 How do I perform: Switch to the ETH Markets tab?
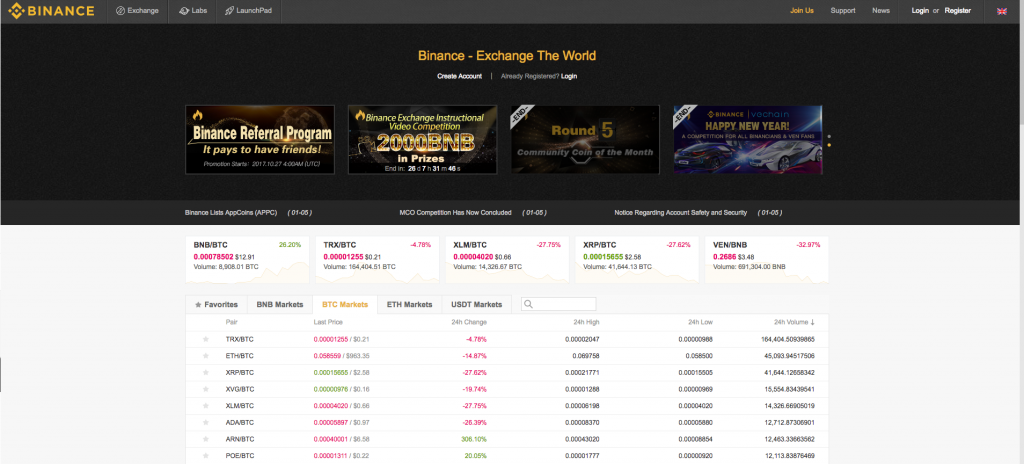(x=409, y=304)
